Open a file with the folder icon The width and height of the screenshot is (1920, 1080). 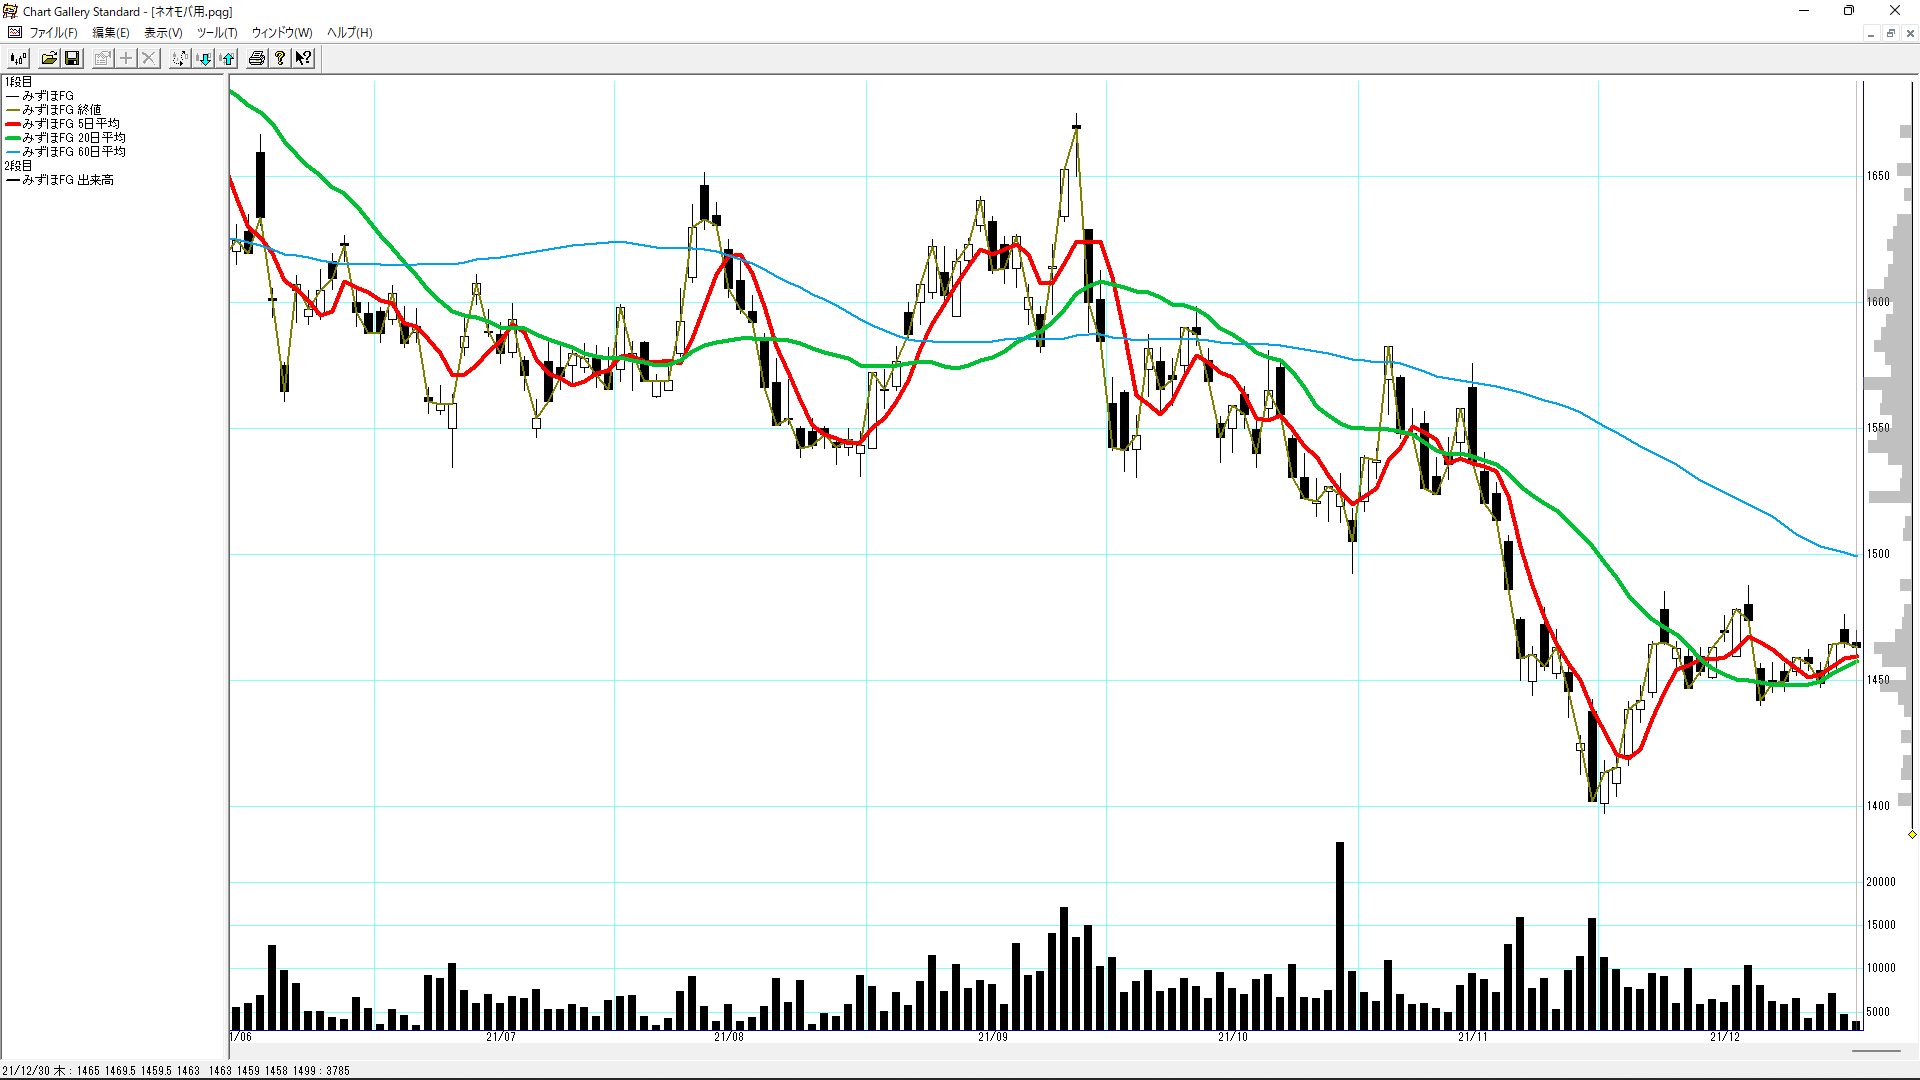49,58
